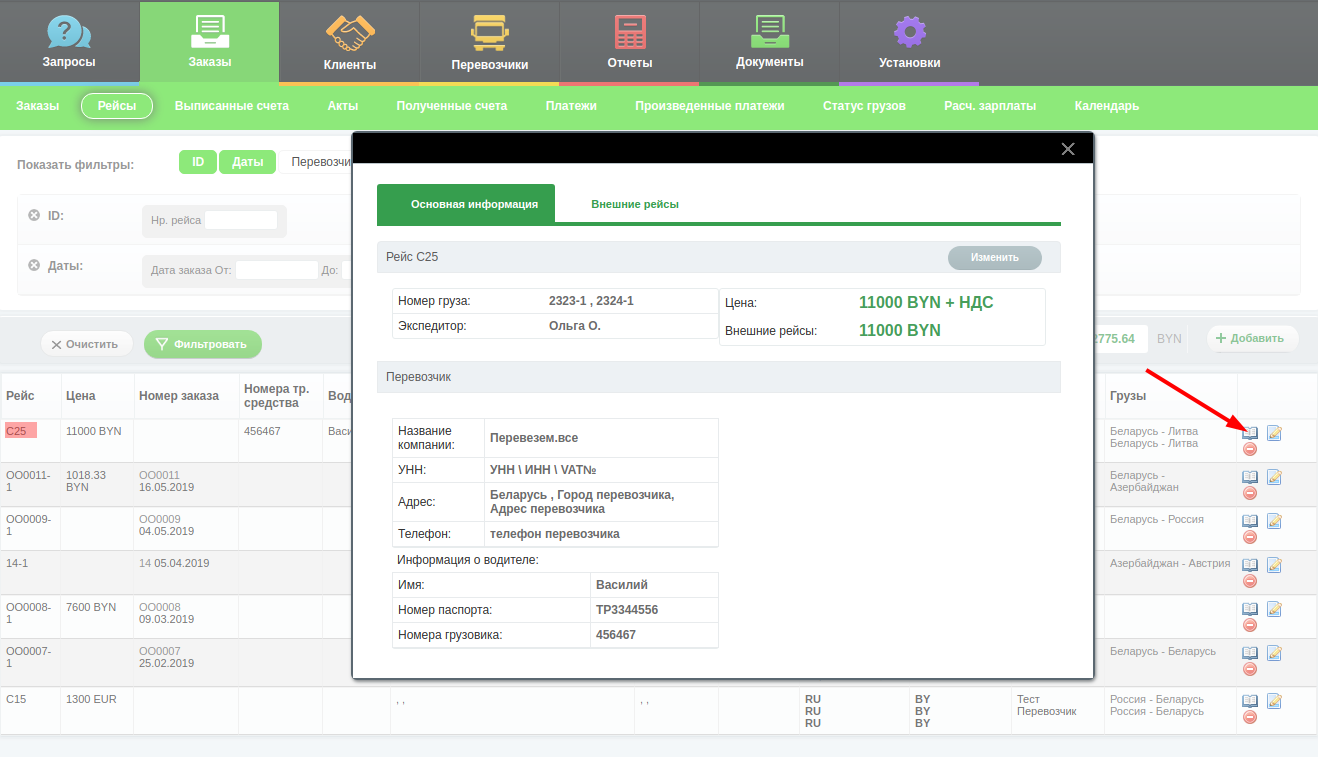
Task: Edit trip OO0009-1 with the pencil icon
Action: pyautogui.click(x=1274, y=521)
